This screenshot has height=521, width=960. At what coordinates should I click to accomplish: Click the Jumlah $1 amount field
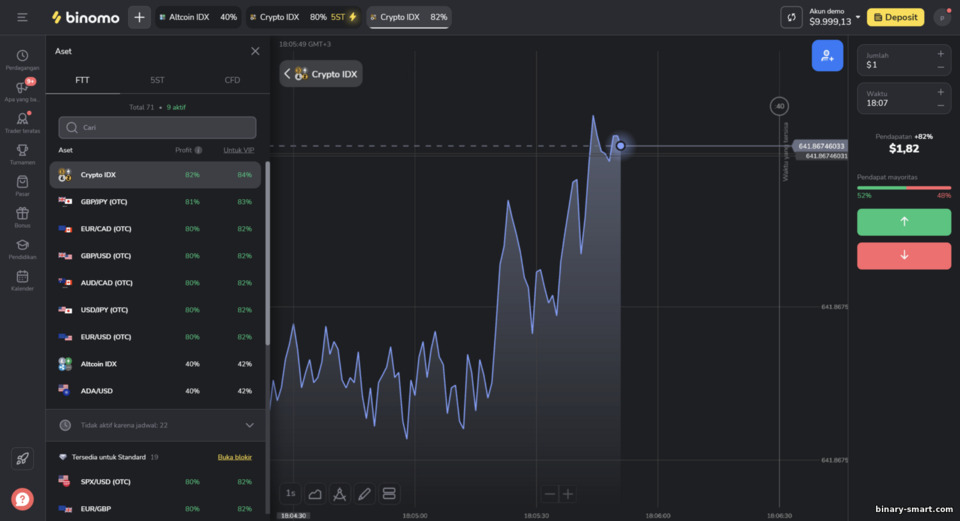(x=904, y=60)
